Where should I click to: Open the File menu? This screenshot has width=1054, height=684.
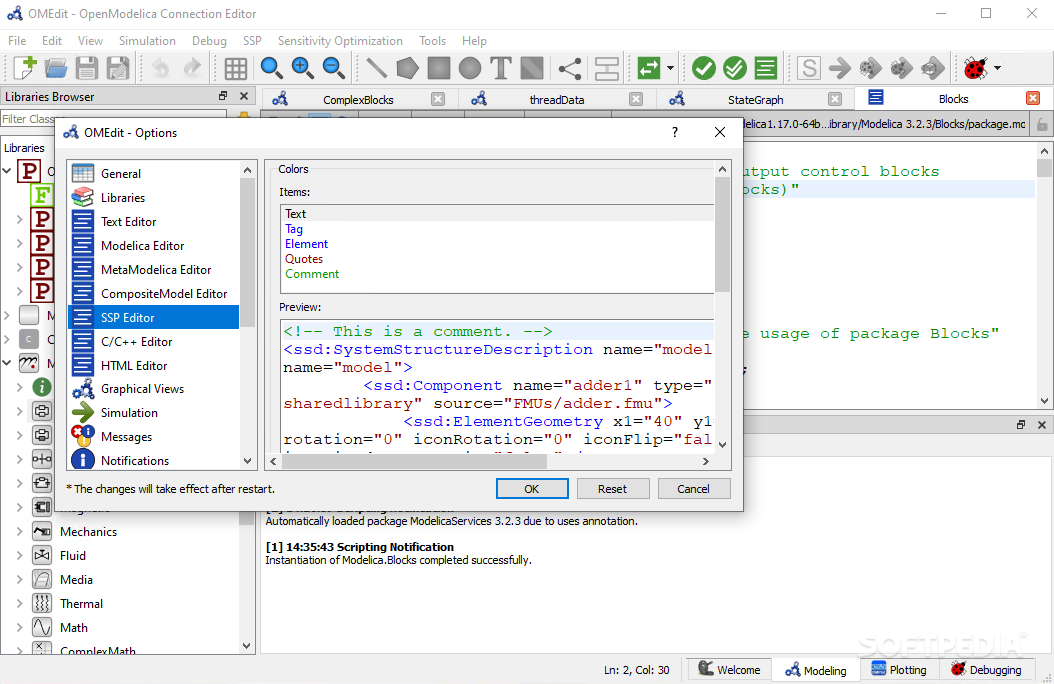tap(17, 41)
